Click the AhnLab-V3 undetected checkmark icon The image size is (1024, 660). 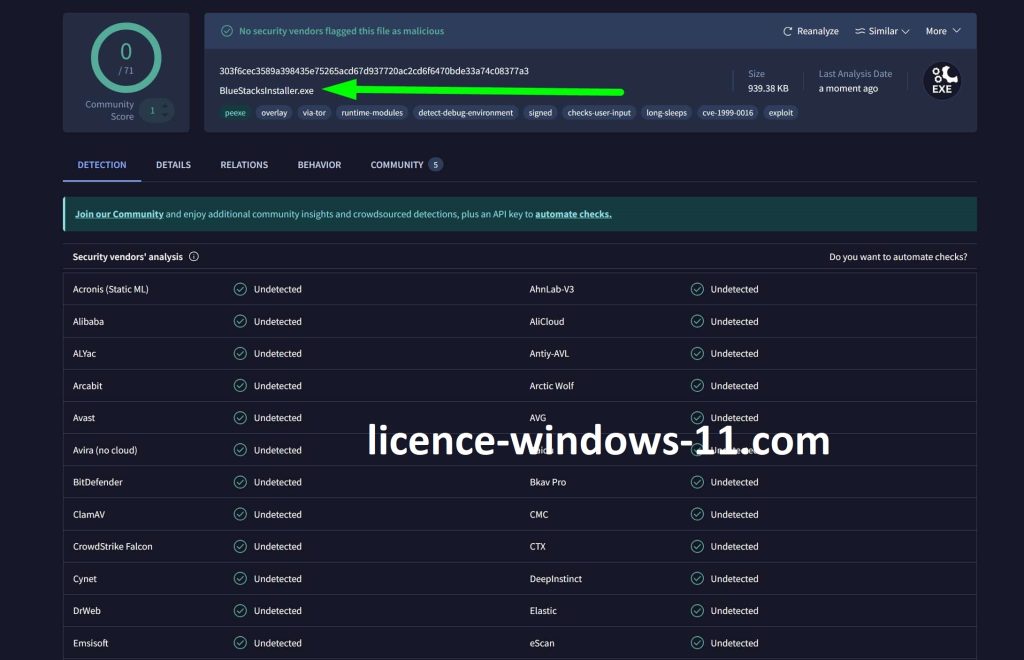697,289
